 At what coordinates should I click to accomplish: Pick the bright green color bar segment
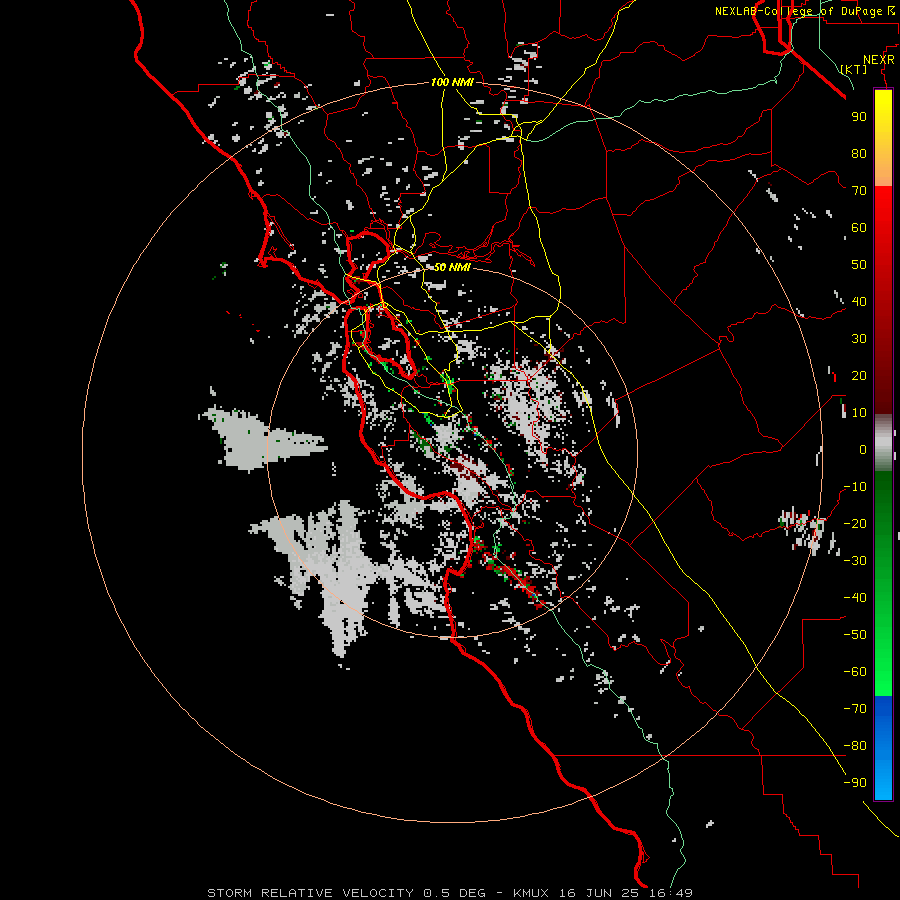pyautogui.click(x=883, y=660)
